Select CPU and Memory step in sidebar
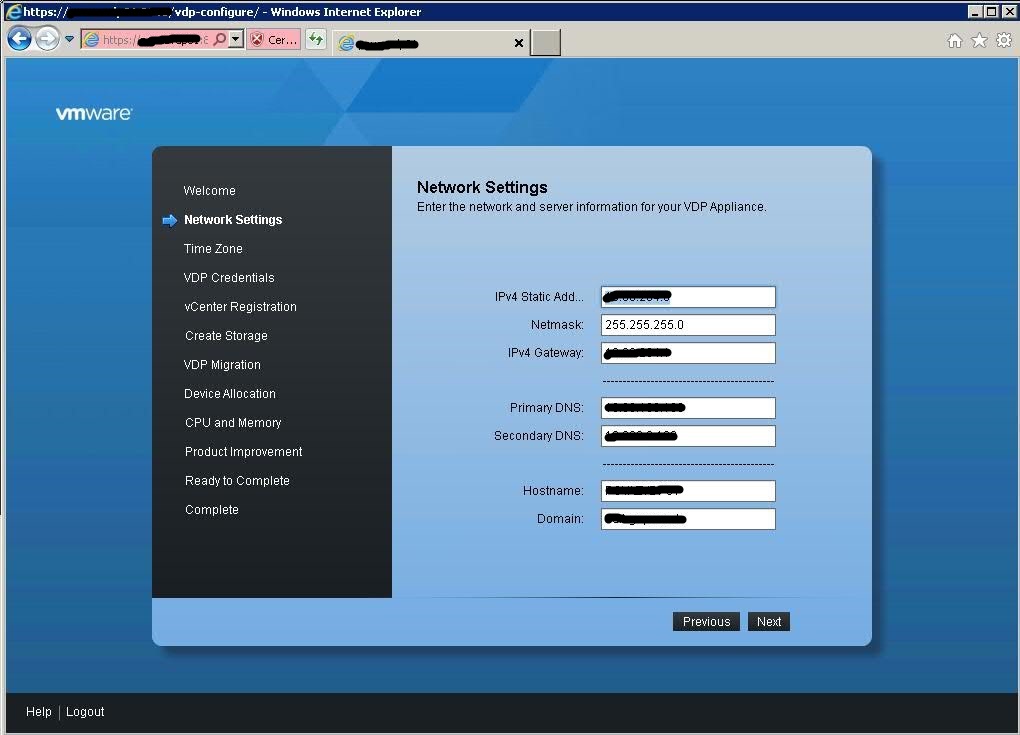This screenshot has height=735, width=1020. point(233,423)
